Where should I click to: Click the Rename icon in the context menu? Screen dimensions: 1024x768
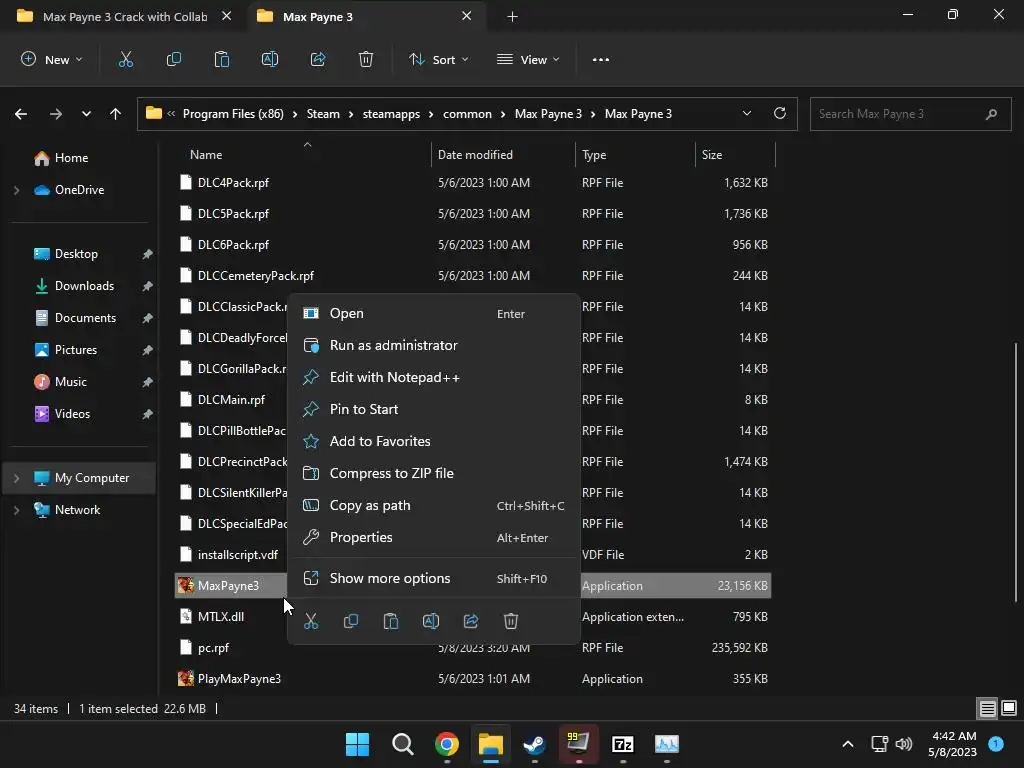click(430, 621)
